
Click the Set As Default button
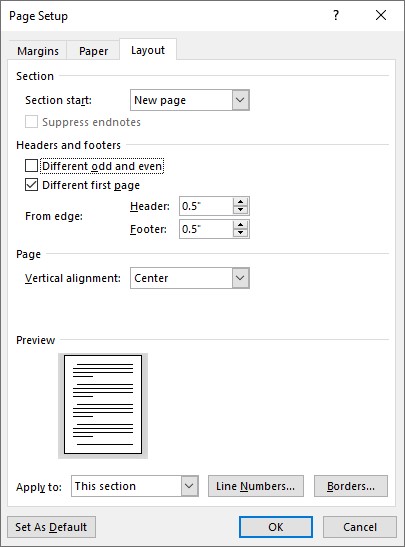pos(51,527)
